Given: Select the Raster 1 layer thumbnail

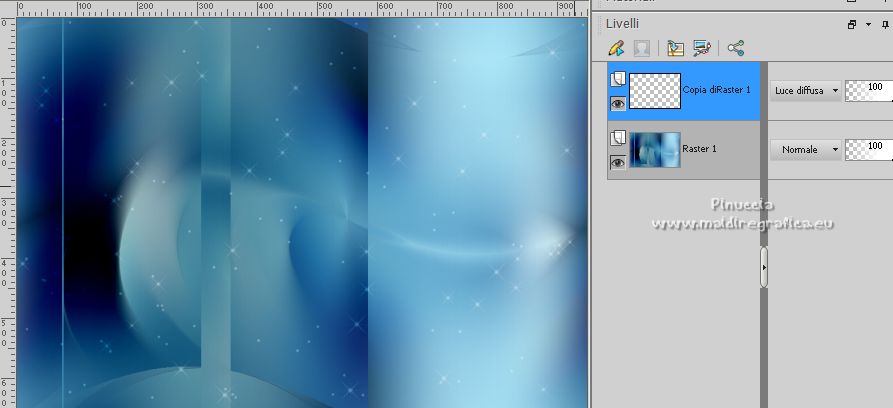Looking at the screenshot, I should click(x=655, y=150).
